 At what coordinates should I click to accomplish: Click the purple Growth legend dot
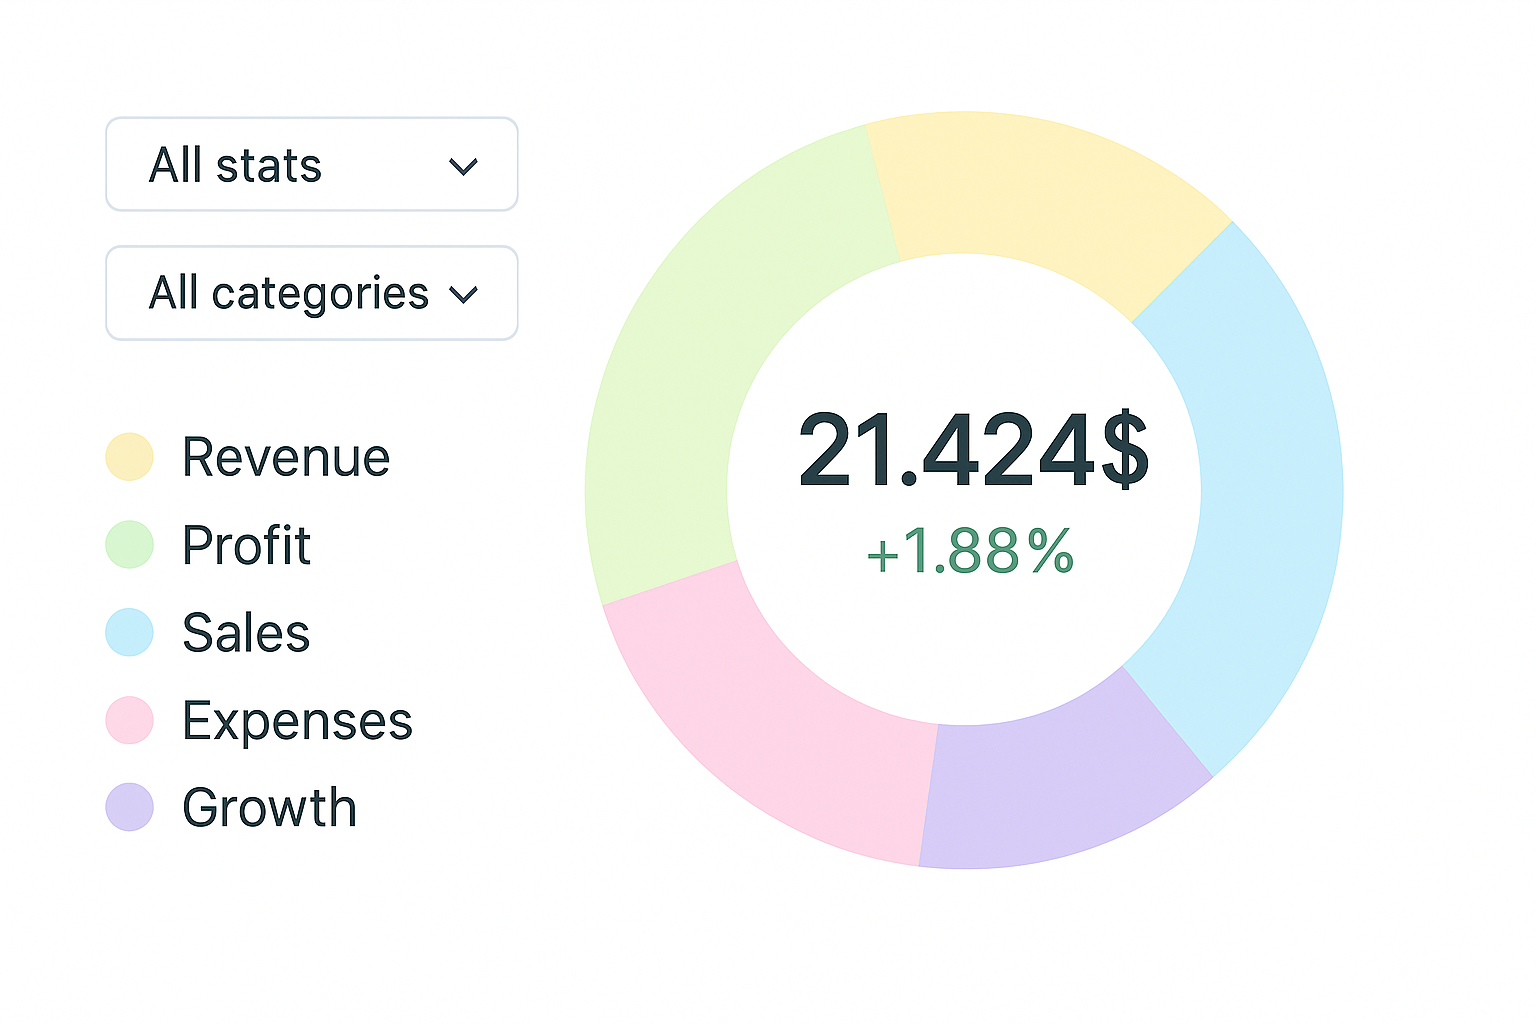coord(130,807)
